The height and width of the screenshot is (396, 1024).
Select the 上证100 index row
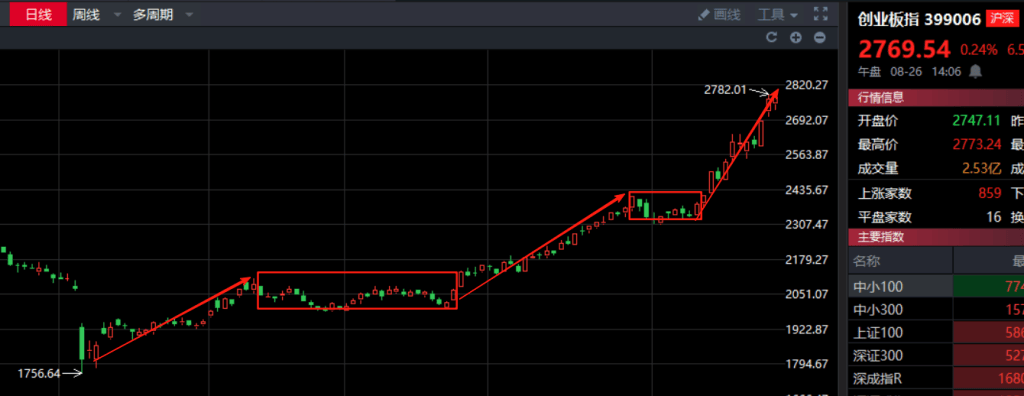point(936,333)
